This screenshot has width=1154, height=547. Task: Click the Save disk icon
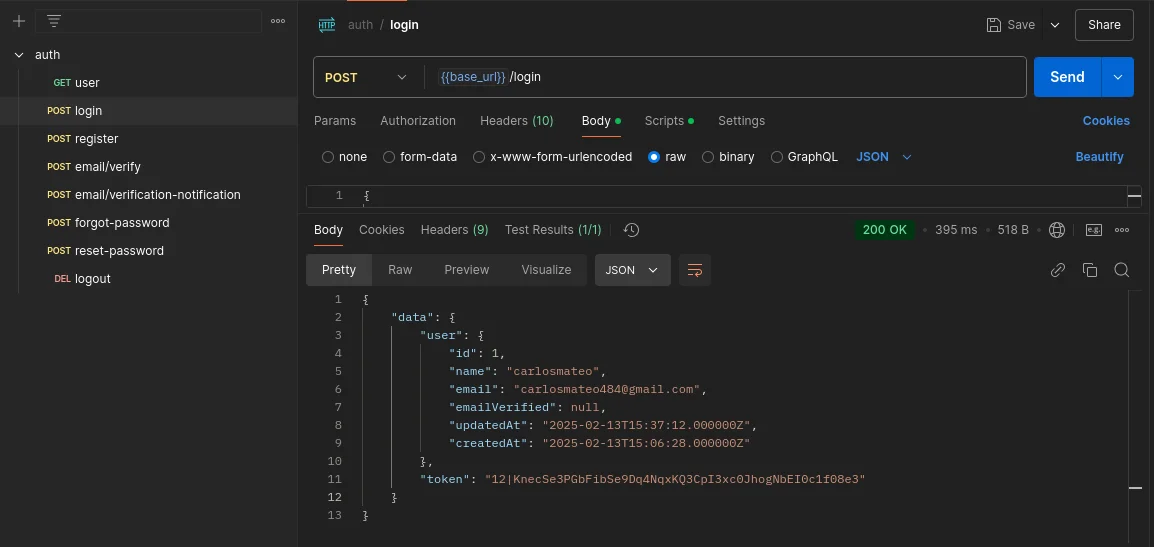pos(994,24)
